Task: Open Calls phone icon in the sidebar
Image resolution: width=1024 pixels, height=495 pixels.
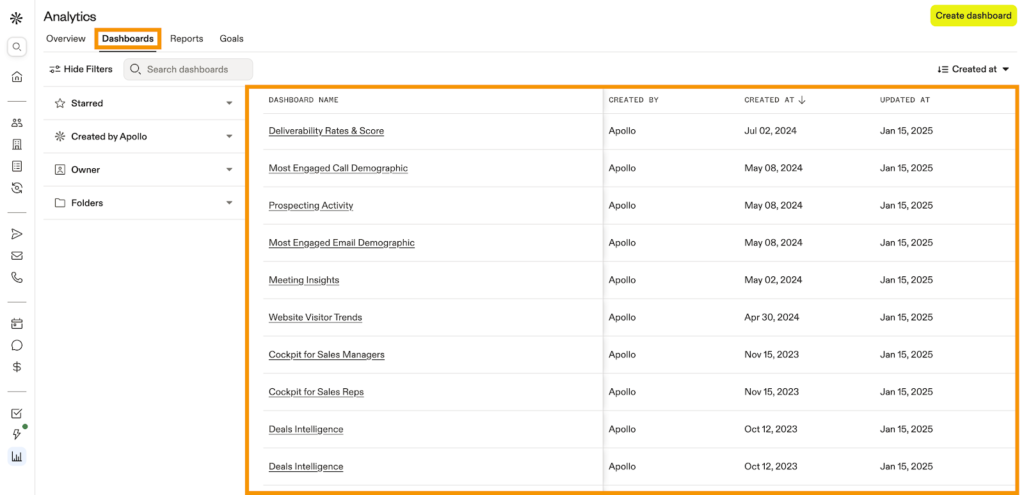Action: point(17,278)
